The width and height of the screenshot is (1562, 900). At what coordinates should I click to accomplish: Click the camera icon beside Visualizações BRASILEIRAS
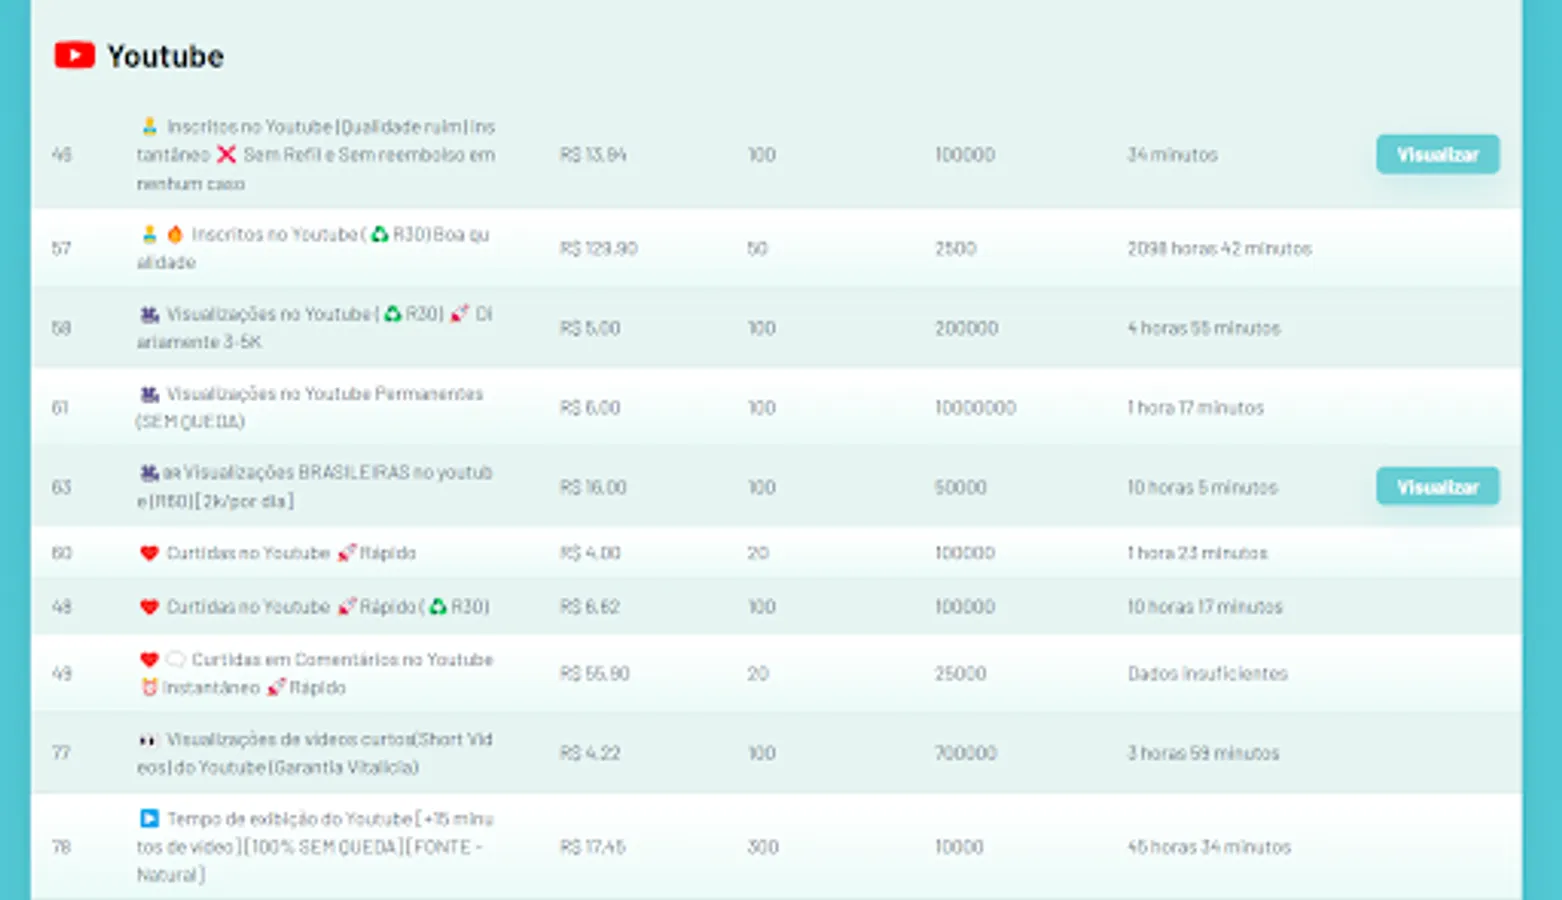[150, 472]
